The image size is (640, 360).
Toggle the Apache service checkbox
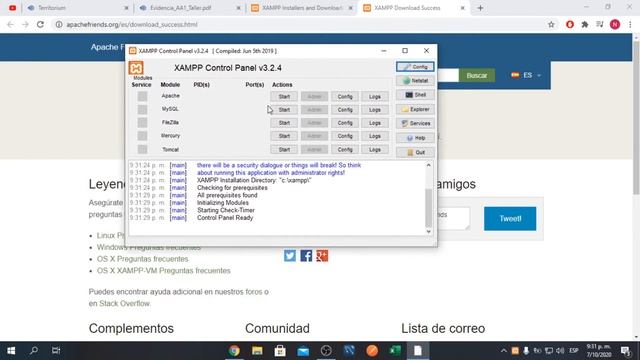[x=142, y=96]
